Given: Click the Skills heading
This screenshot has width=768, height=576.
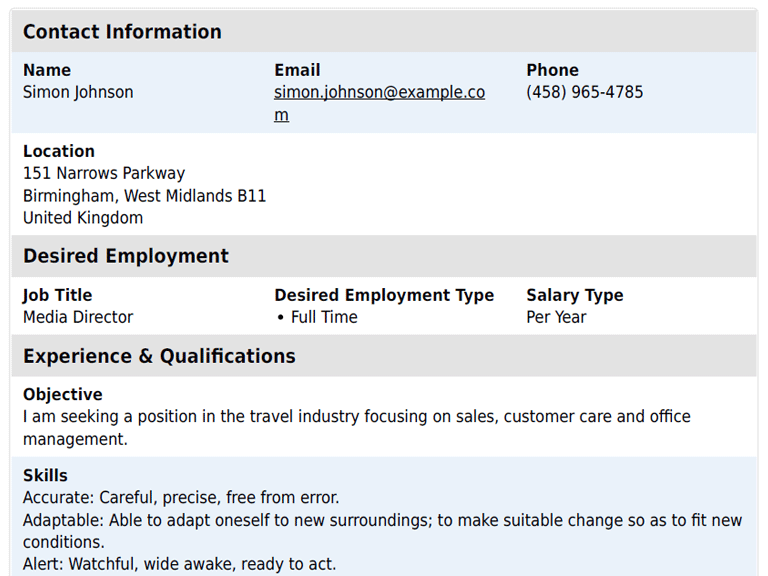Looking at the screenshot, I should tap(45, 475).
